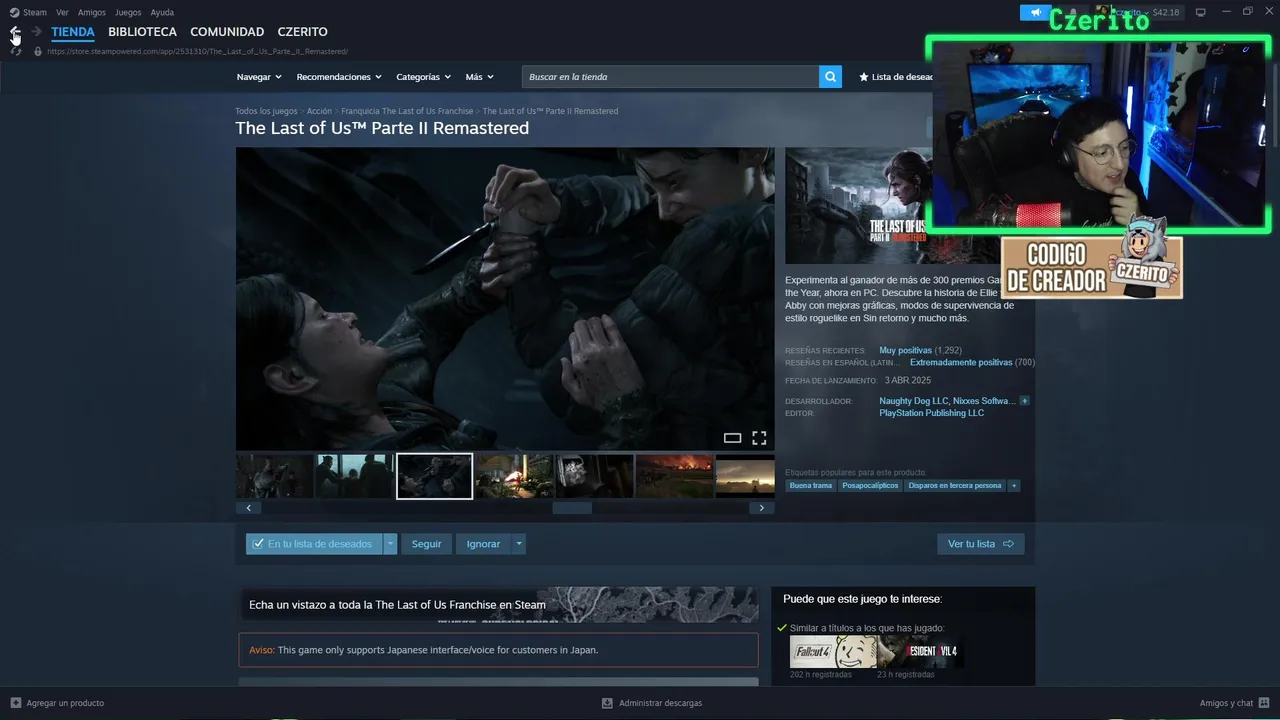Click the $42.18 wallet balance
This screenshot has height=720, width=1280.
coord(1166,12)
